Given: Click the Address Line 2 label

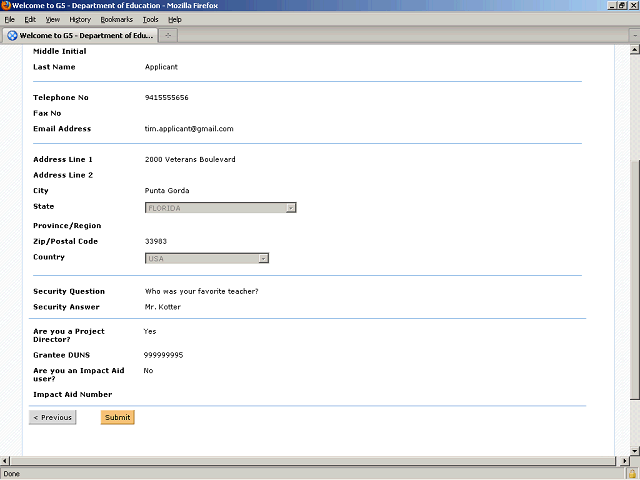Looking at the screenshot, I should 63,175.
